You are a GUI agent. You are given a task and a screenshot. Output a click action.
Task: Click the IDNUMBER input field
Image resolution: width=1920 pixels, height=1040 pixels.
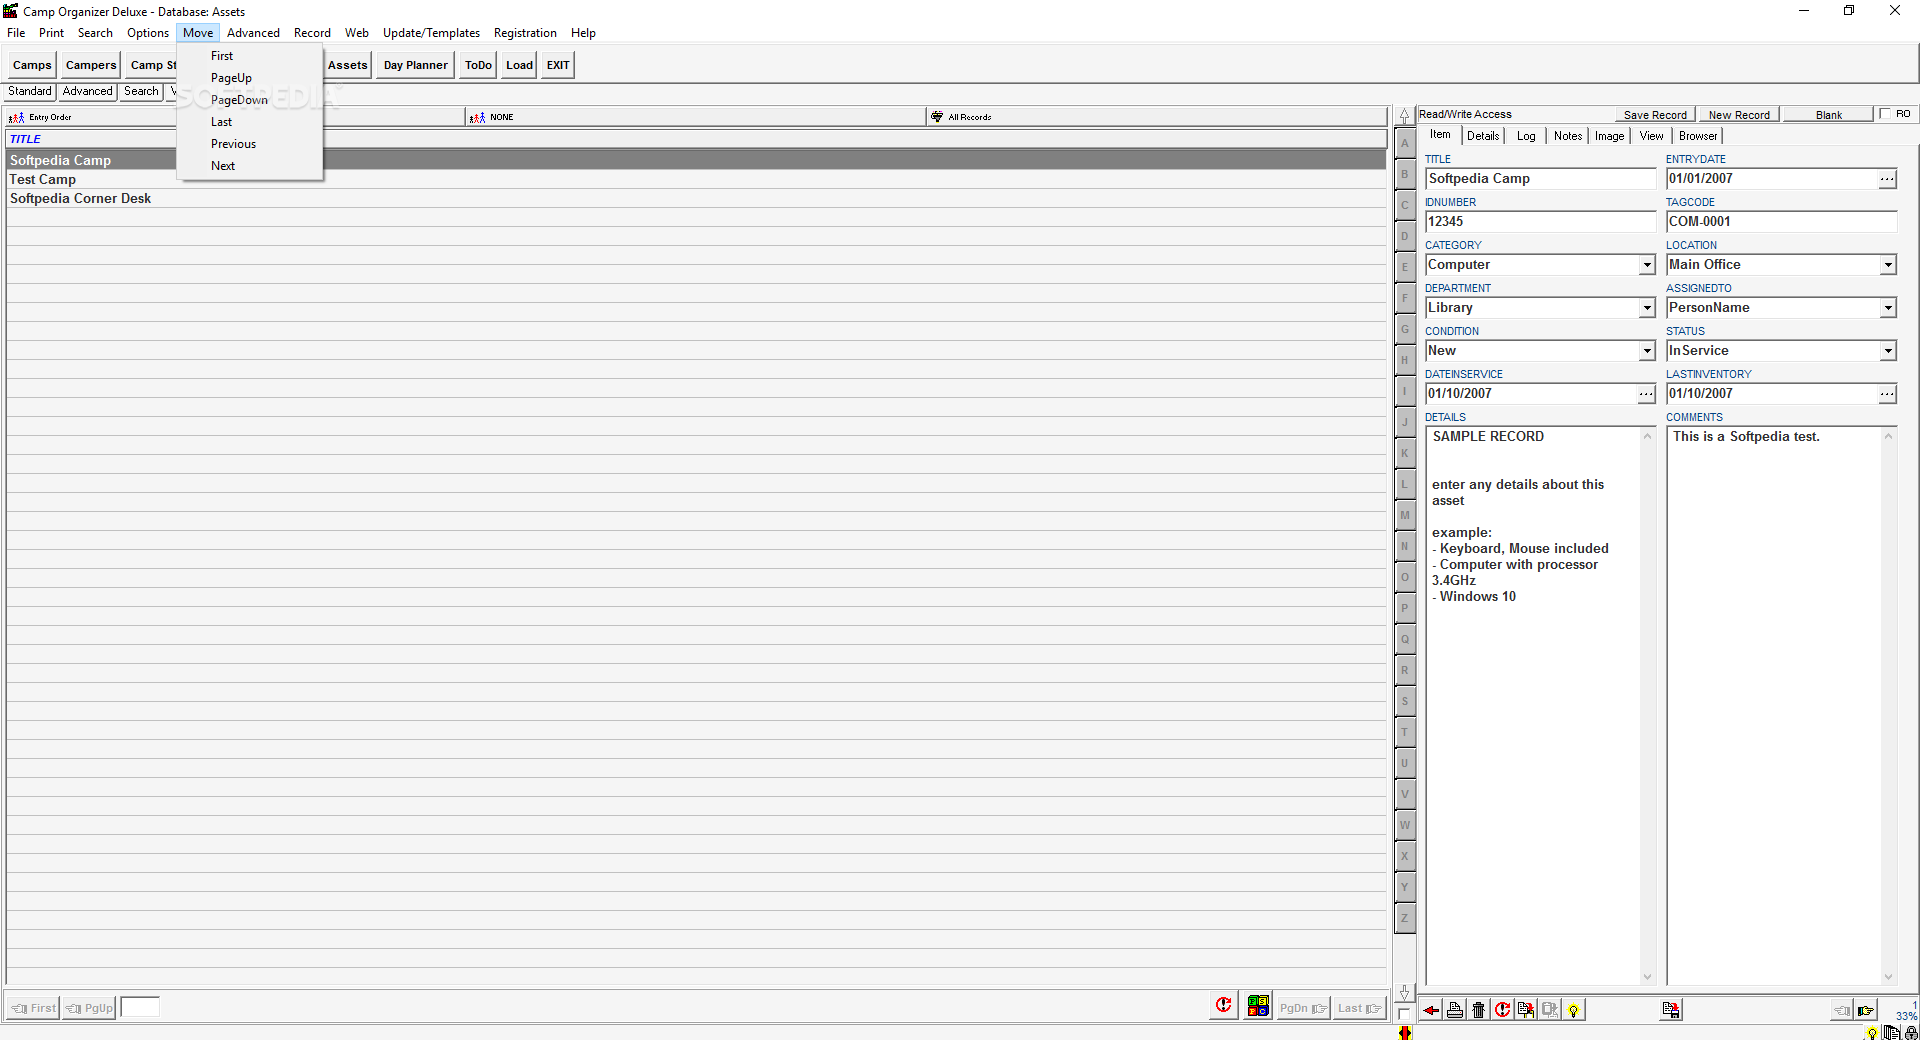tap(1540, 222)
